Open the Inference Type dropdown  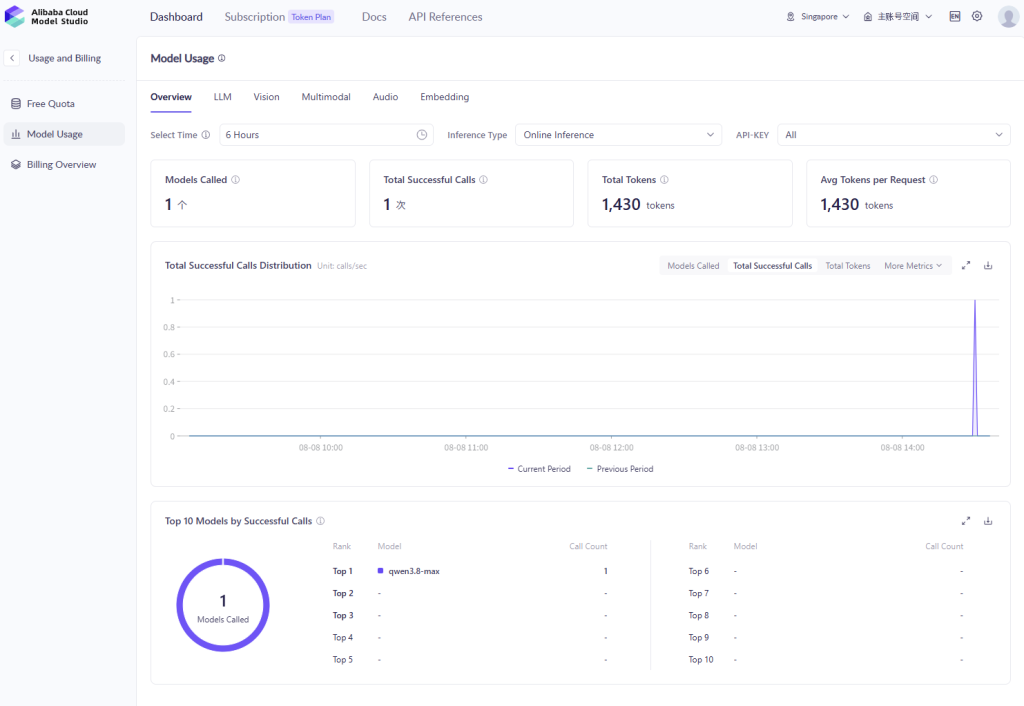pyautogui.click(x=618, y=135)
